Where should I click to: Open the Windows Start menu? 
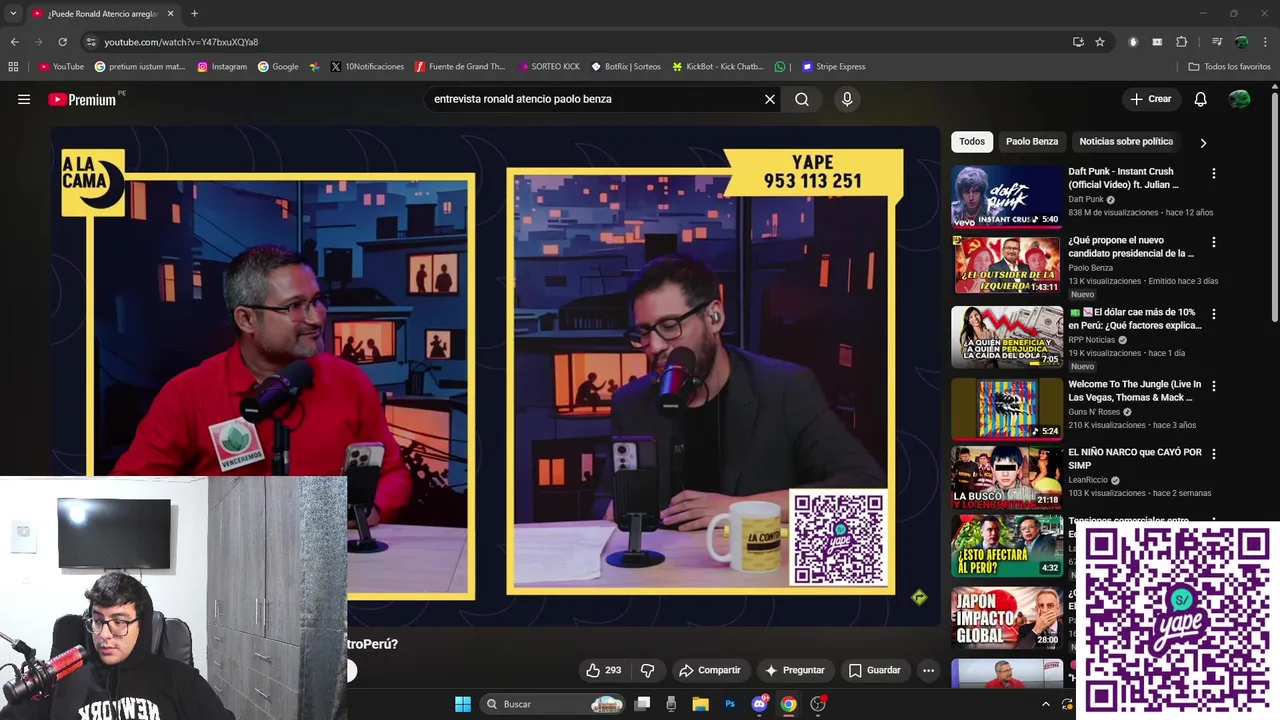coord(463,704)
